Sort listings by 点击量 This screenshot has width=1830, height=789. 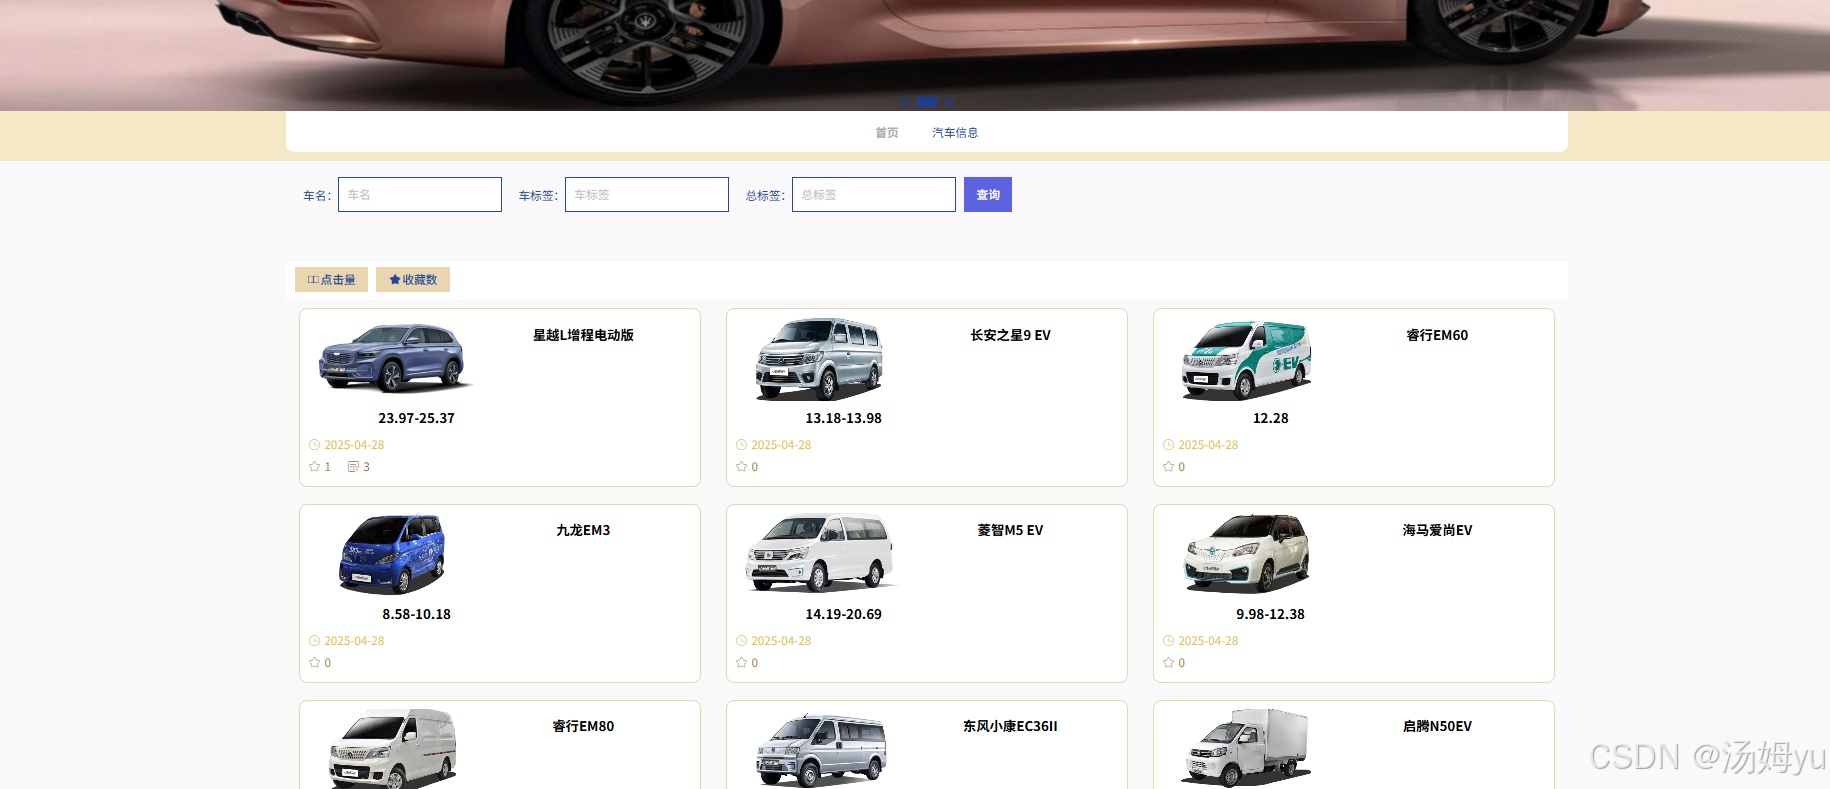[x=331, y=279]
